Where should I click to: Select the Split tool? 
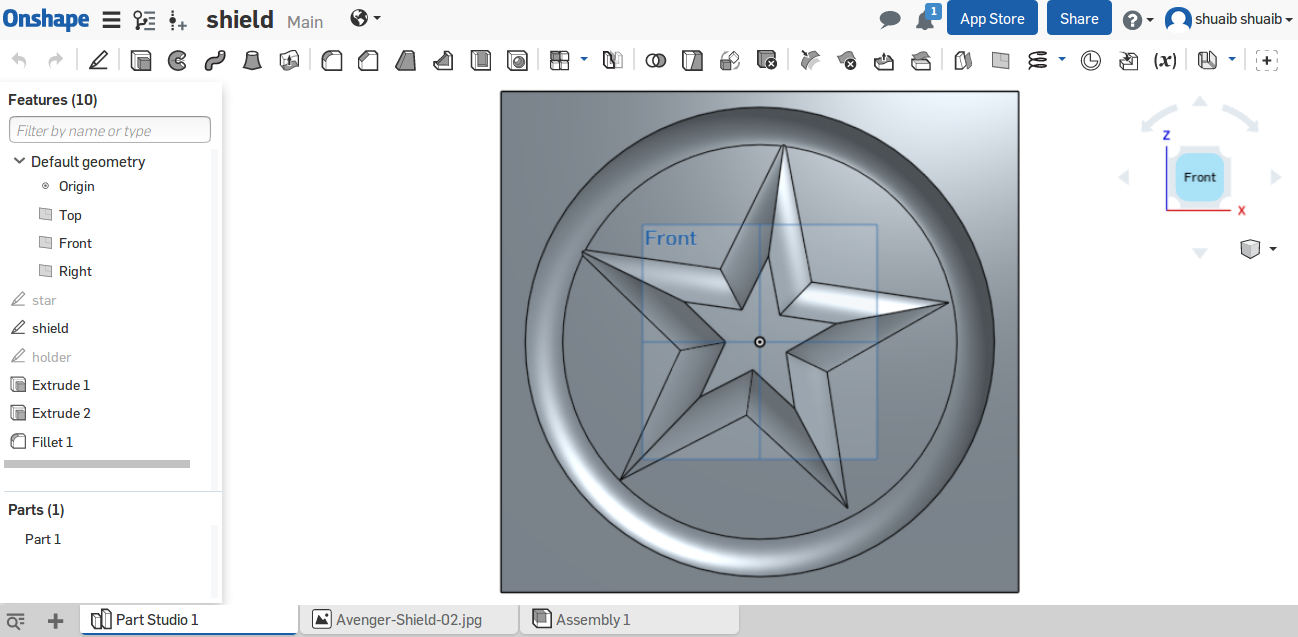(692, 61)
